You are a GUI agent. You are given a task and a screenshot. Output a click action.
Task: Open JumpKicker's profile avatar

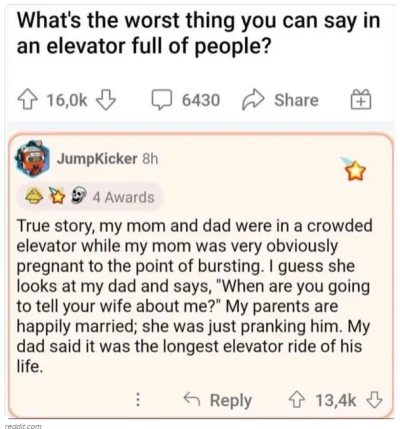point(31,158)
